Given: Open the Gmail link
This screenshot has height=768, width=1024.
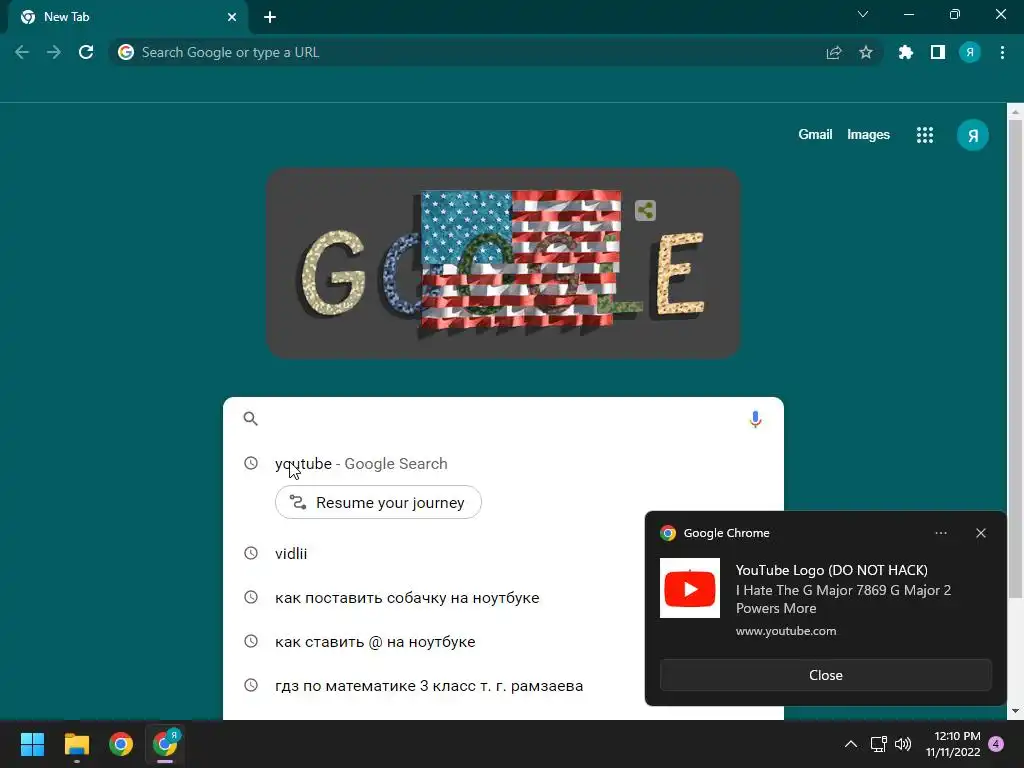Looking at the screenshot, I should (815, 135).
